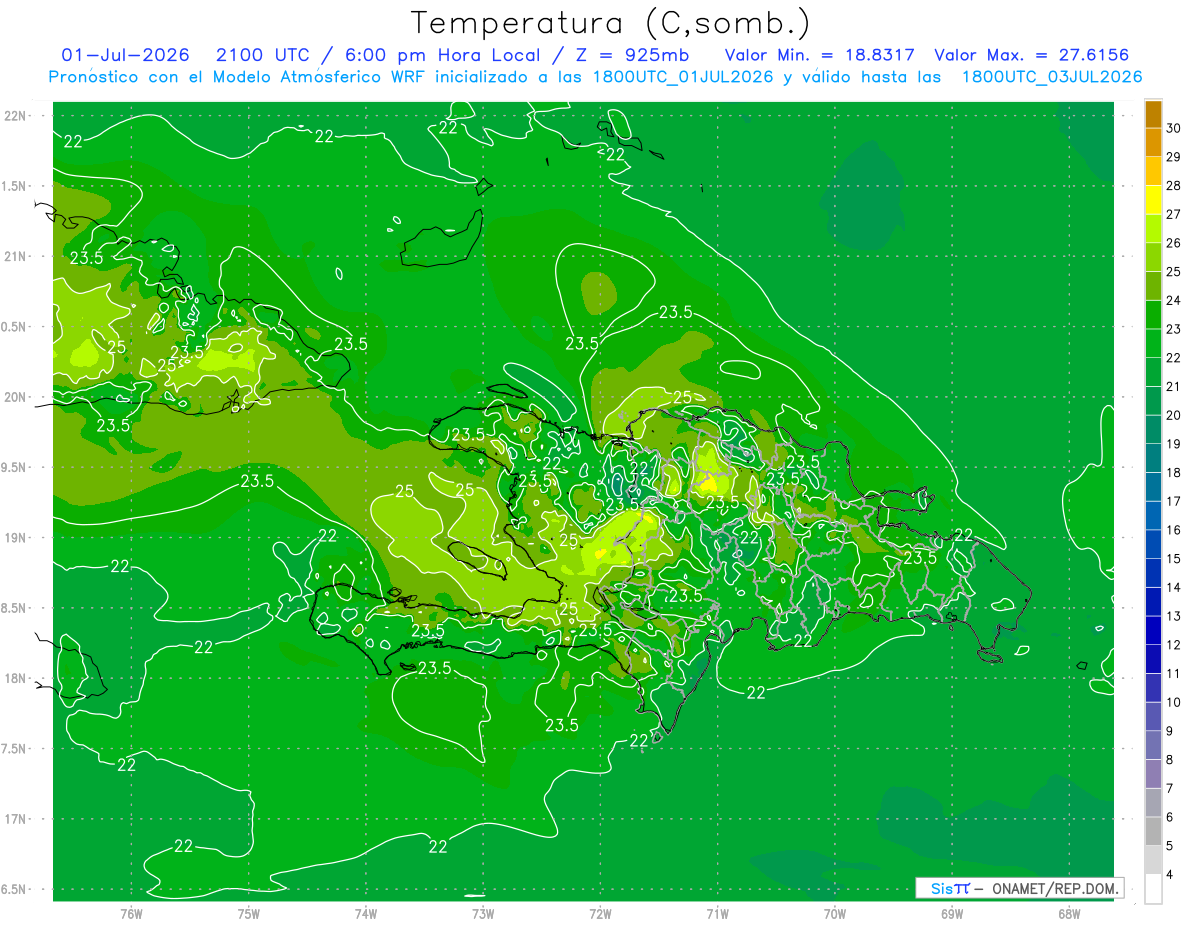Click the '17N' latitude axis label
Image resolution: width=1200 pixels, height=927 pixels.
17,819
